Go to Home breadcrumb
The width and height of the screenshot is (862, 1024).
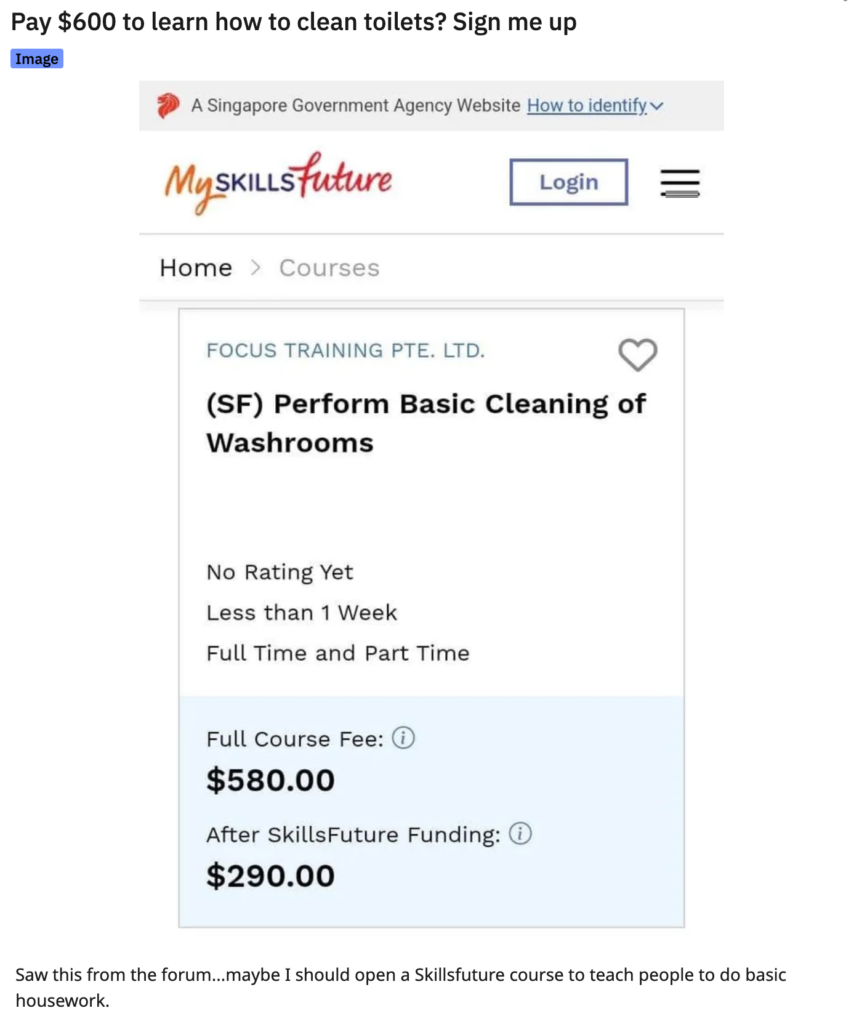[x=196, y=268]
